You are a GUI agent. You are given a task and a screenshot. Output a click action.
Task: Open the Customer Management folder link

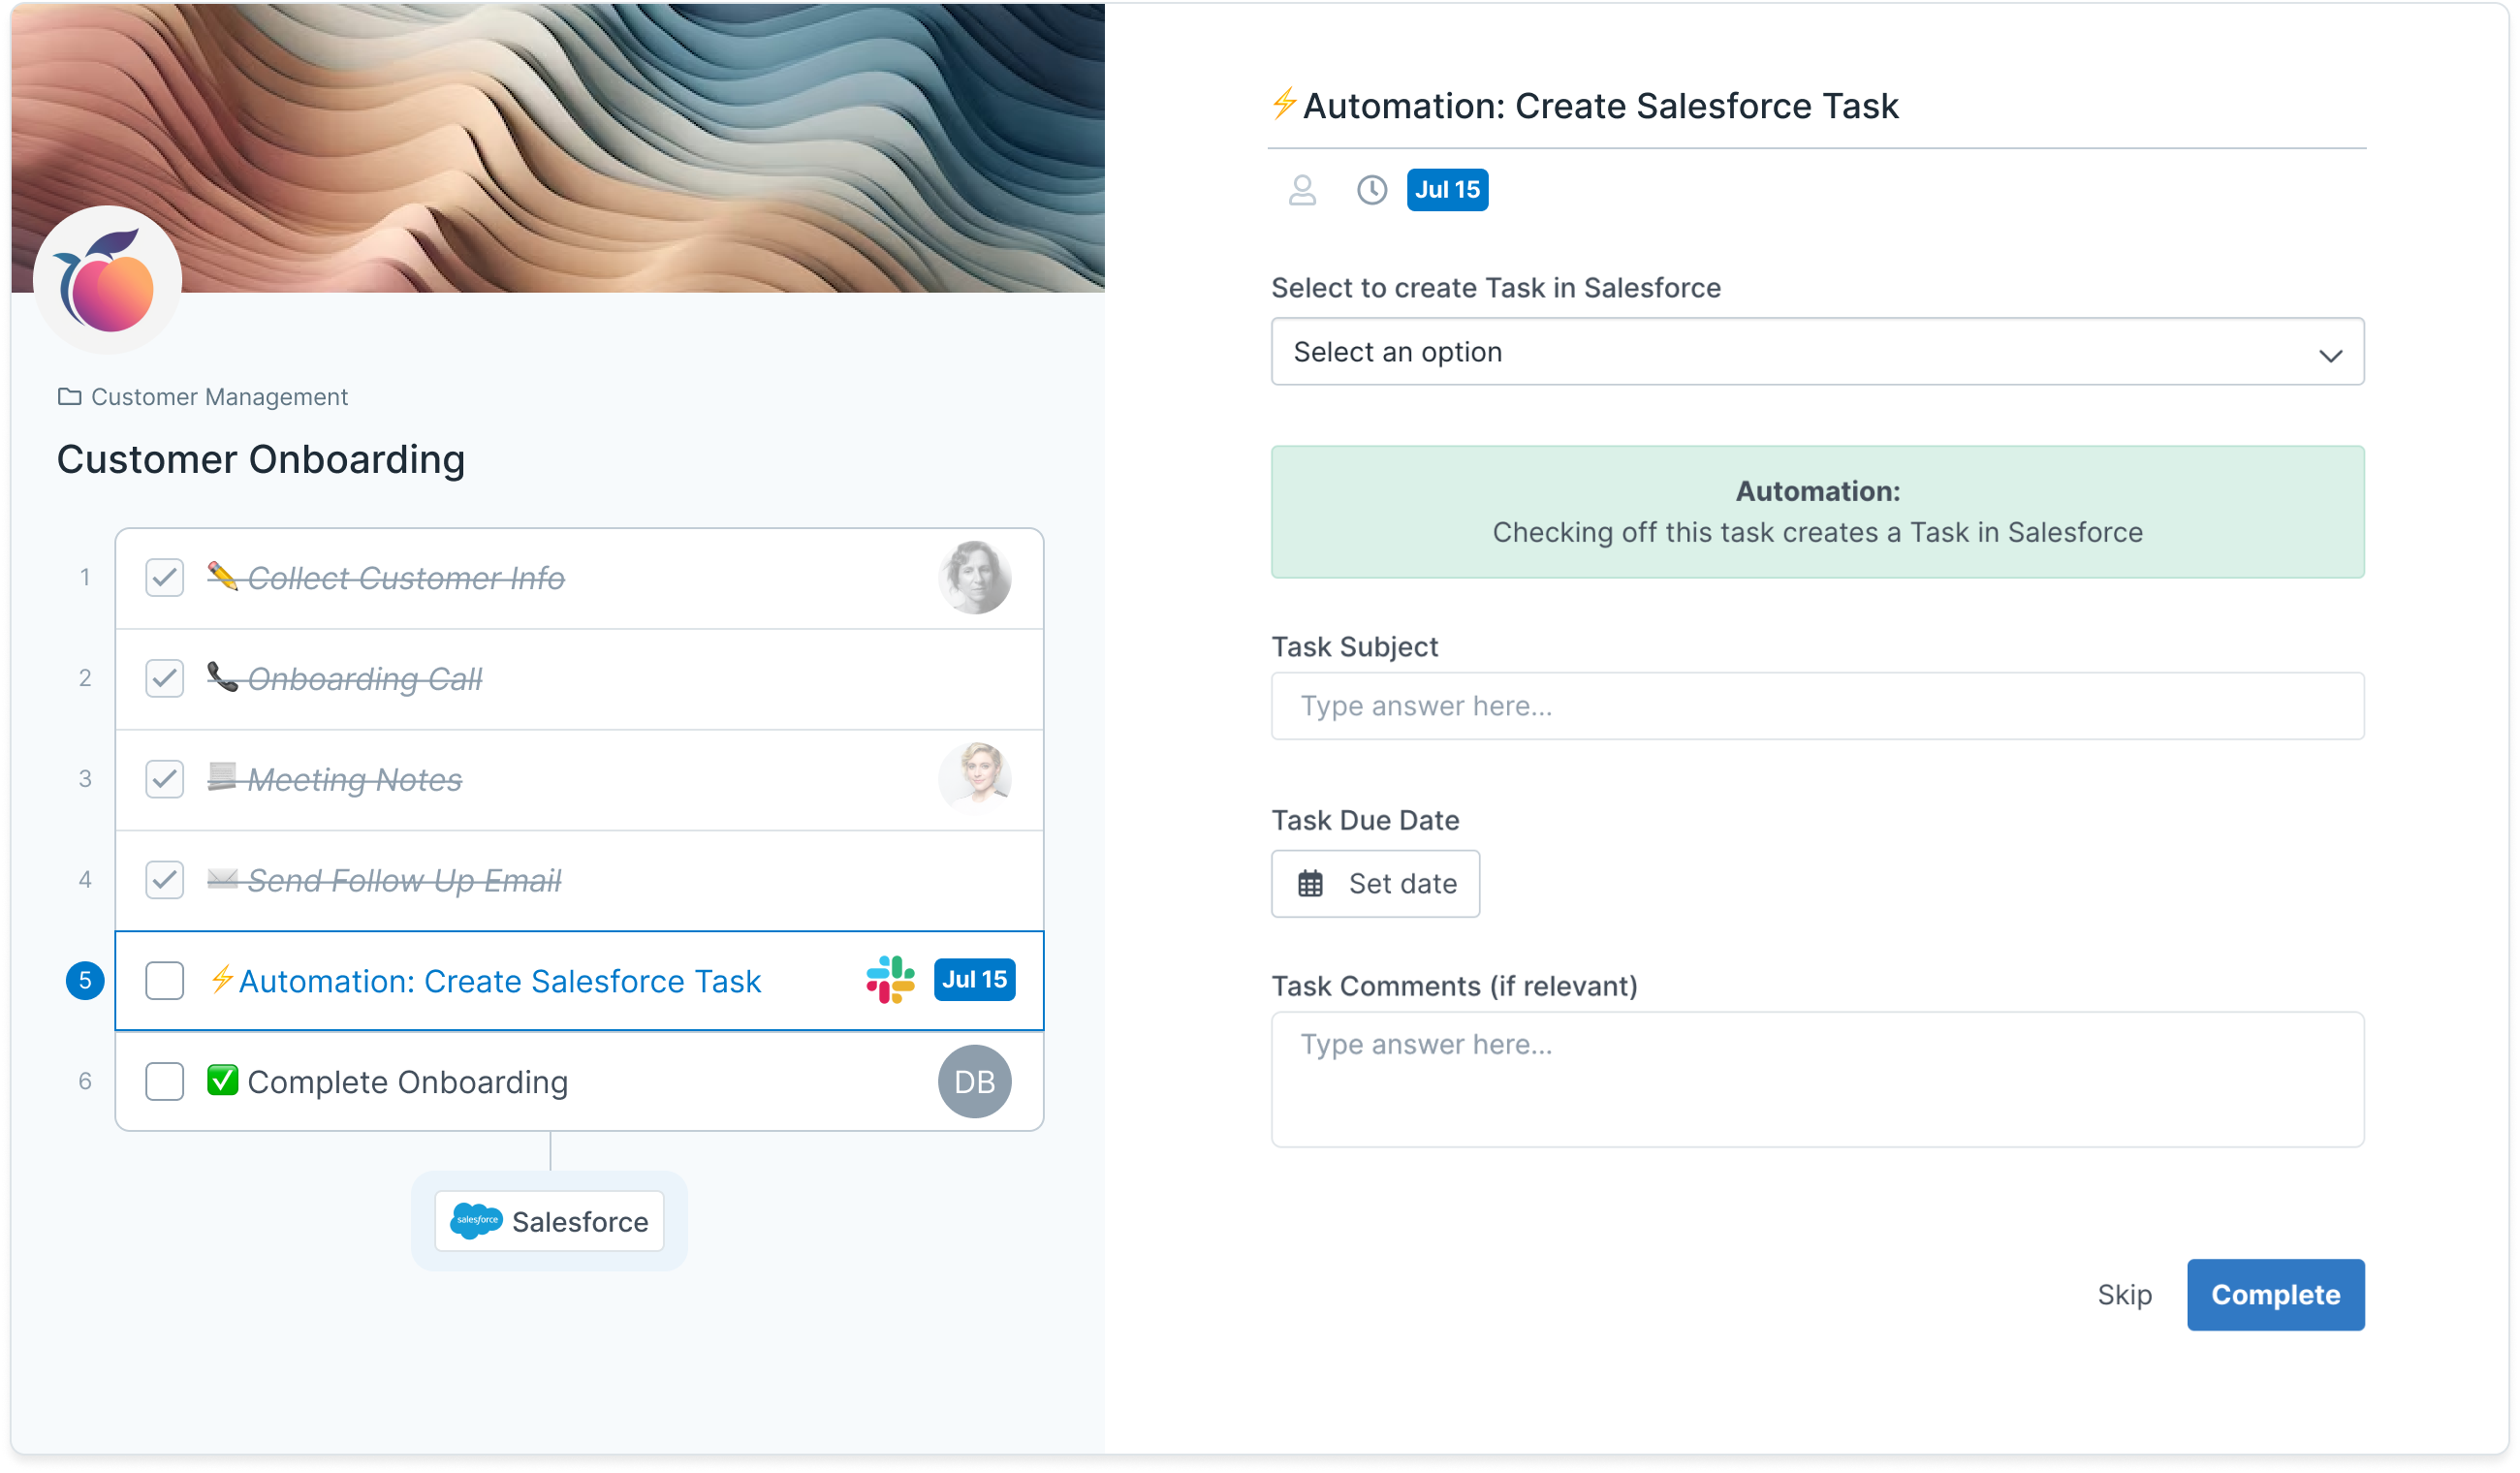point(203,397)
